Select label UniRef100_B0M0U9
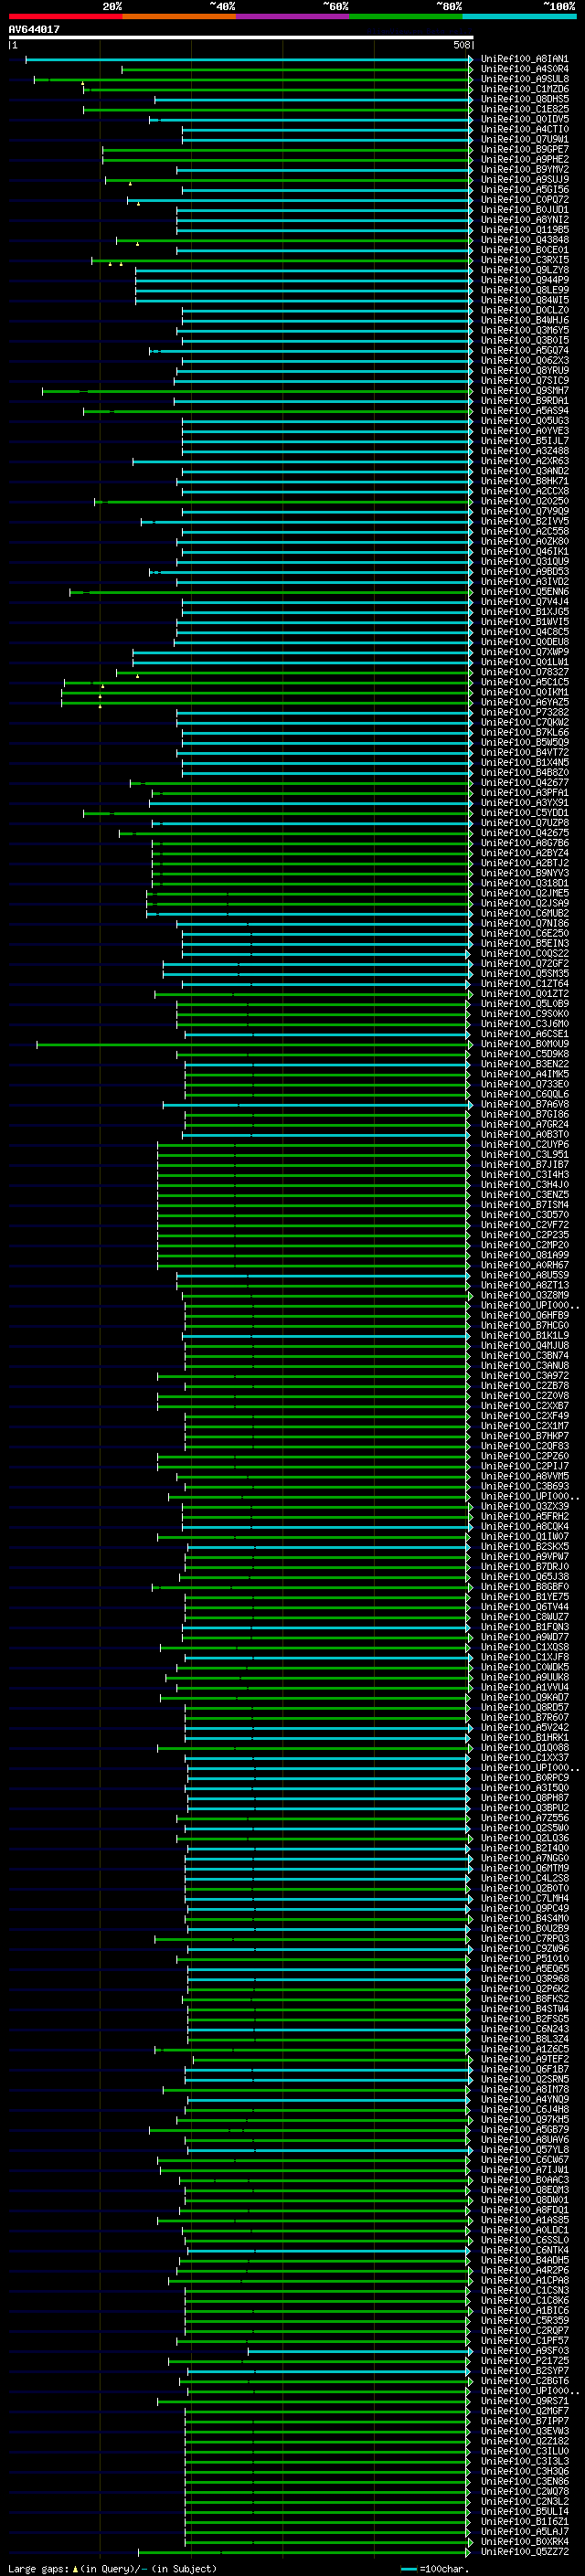585x2576 pixels. pos(524,1044)
